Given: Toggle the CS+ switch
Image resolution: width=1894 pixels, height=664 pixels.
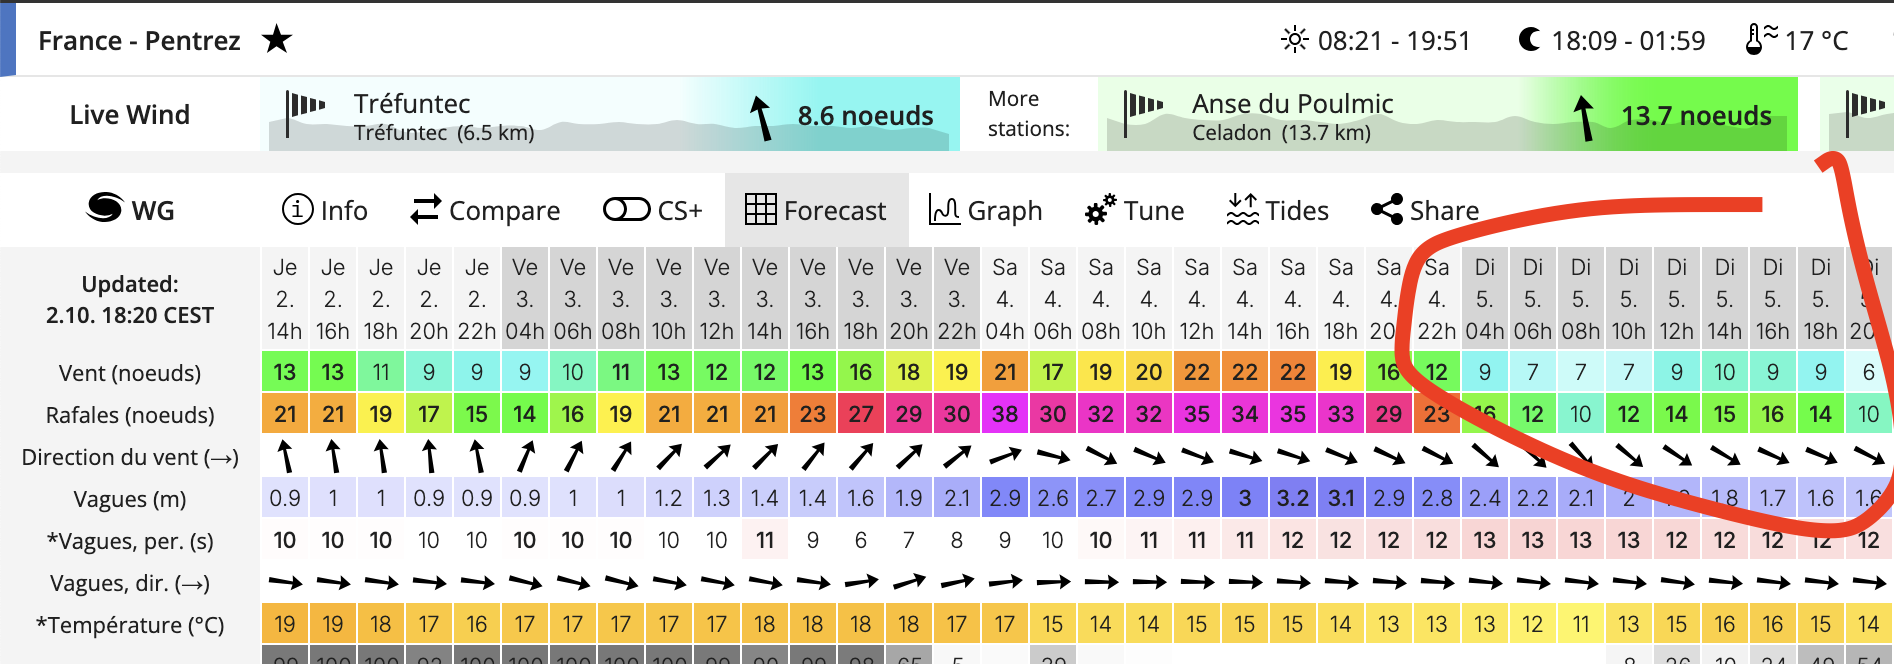Looking at the screenshot, I should point(626,209).
